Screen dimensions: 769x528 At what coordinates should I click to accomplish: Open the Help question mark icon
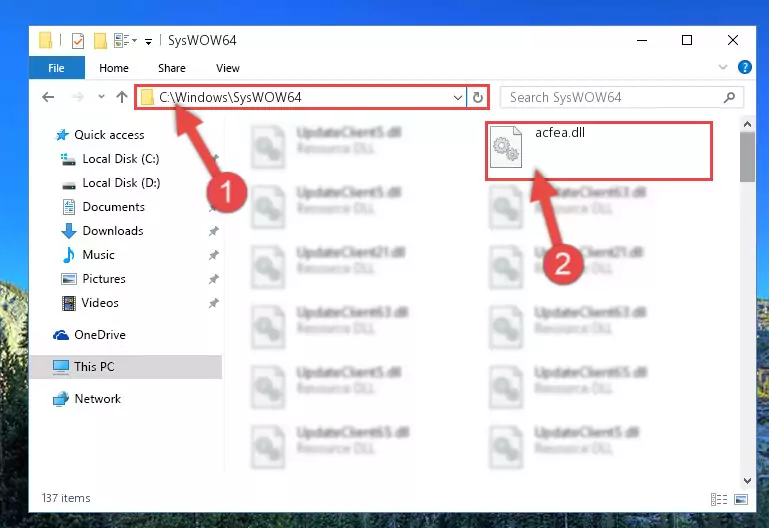point(744,67)
